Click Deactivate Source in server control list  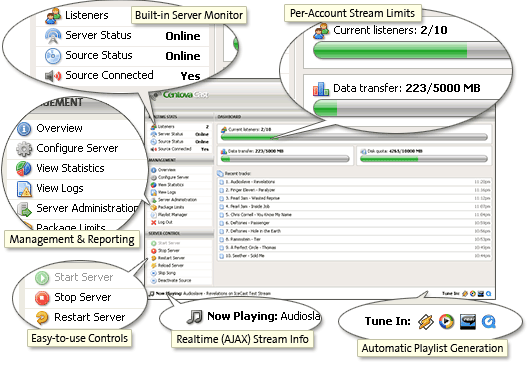174,280
